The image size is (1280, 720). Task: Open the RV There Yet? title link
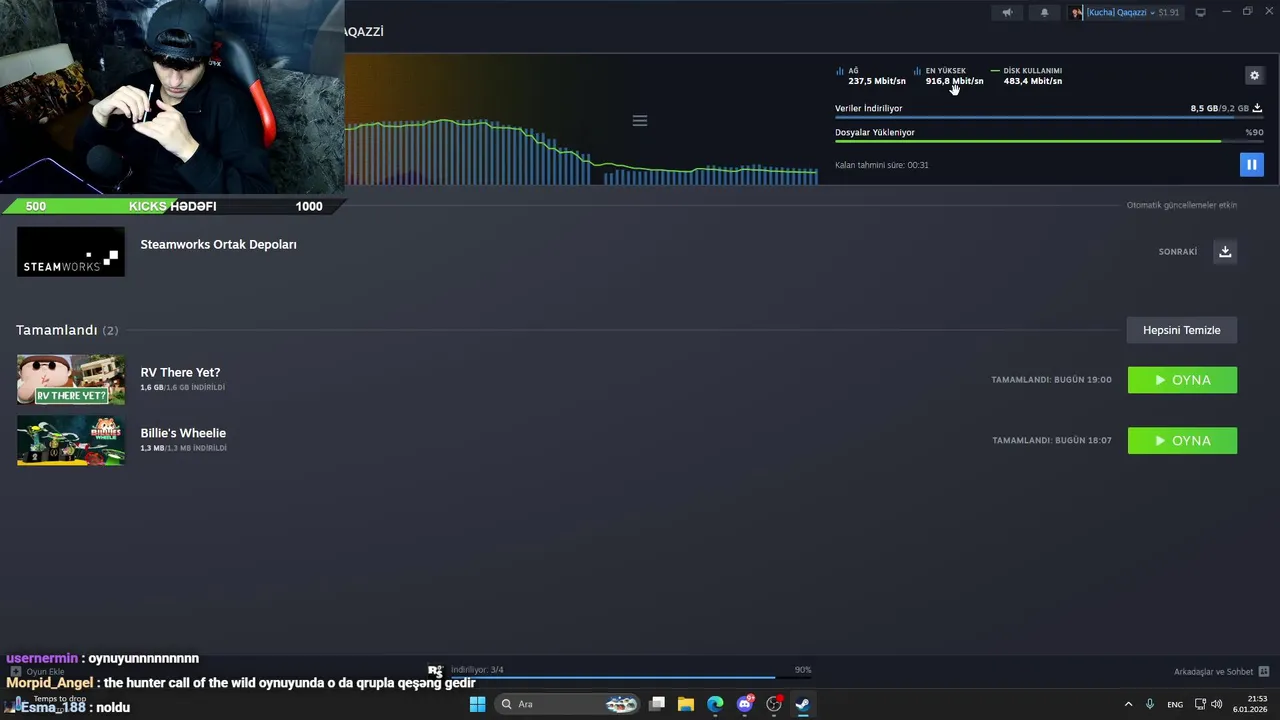(180, 372)
